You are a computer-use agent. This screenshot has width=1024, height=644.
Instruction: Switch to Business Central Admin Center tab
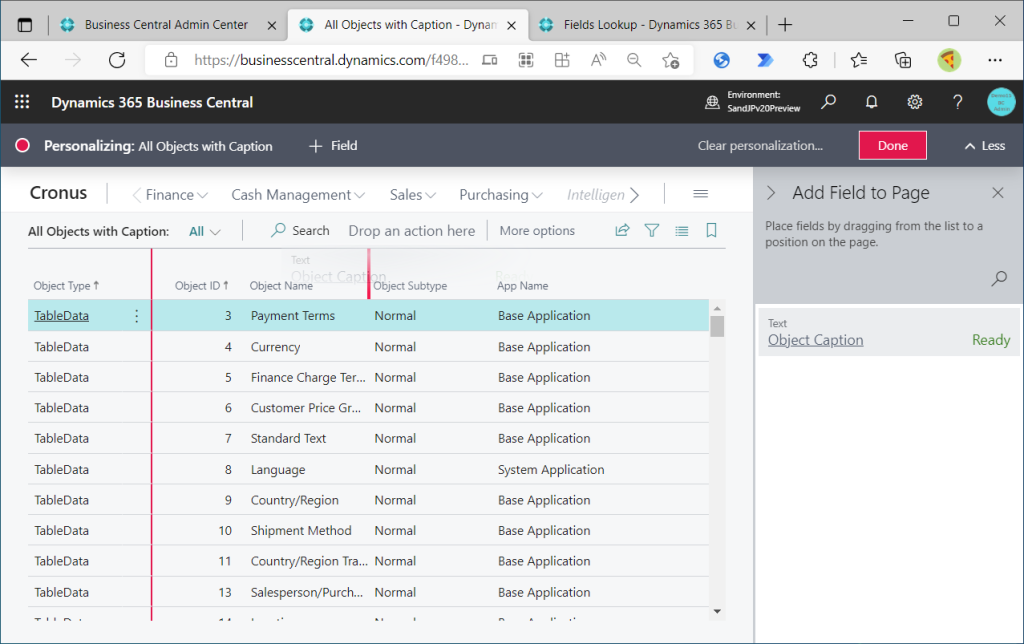[x=166, y=25]
